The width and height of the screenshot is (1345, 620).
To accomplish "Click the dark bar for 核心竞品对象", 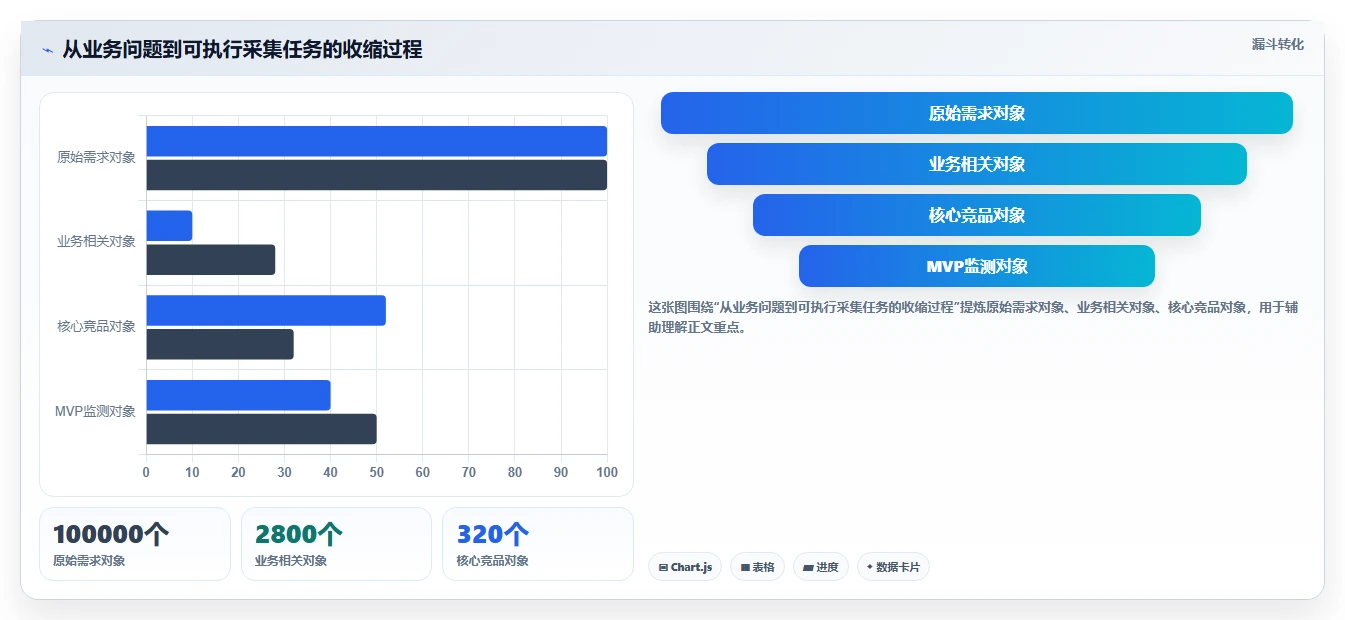I will tap(220, 344).
